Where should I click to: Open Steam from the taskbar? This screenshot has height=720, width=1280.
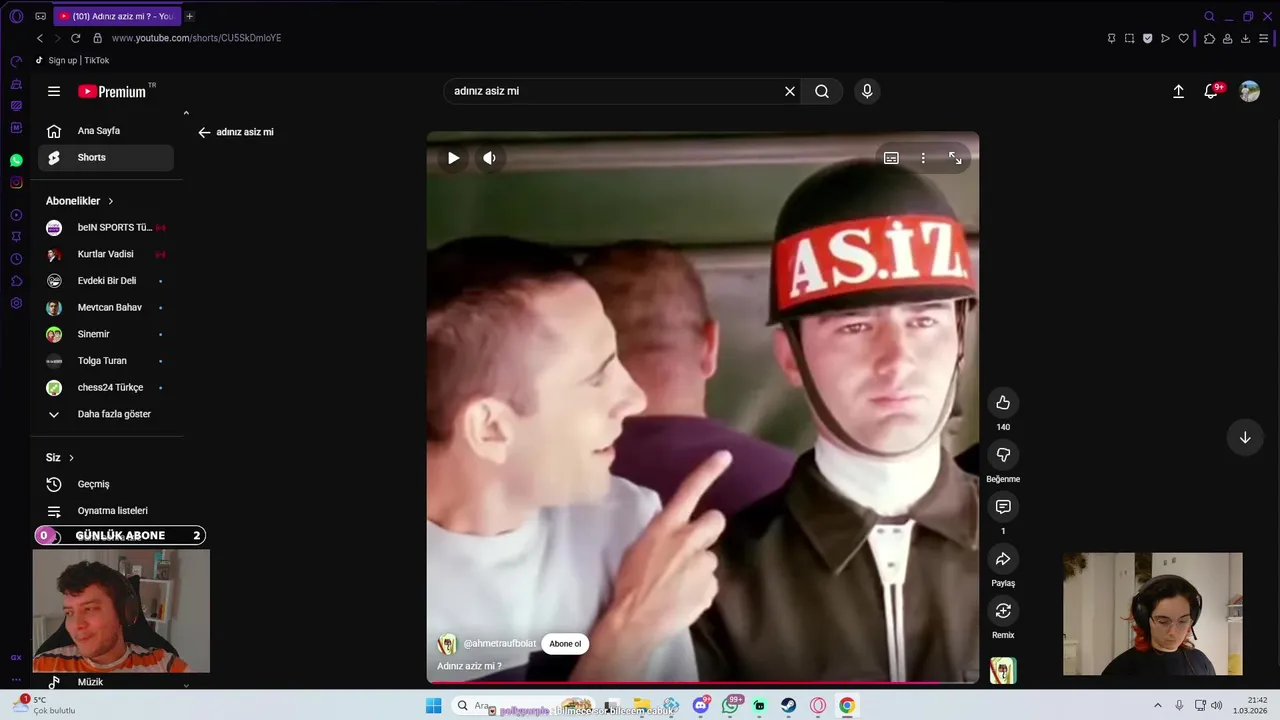789,706
